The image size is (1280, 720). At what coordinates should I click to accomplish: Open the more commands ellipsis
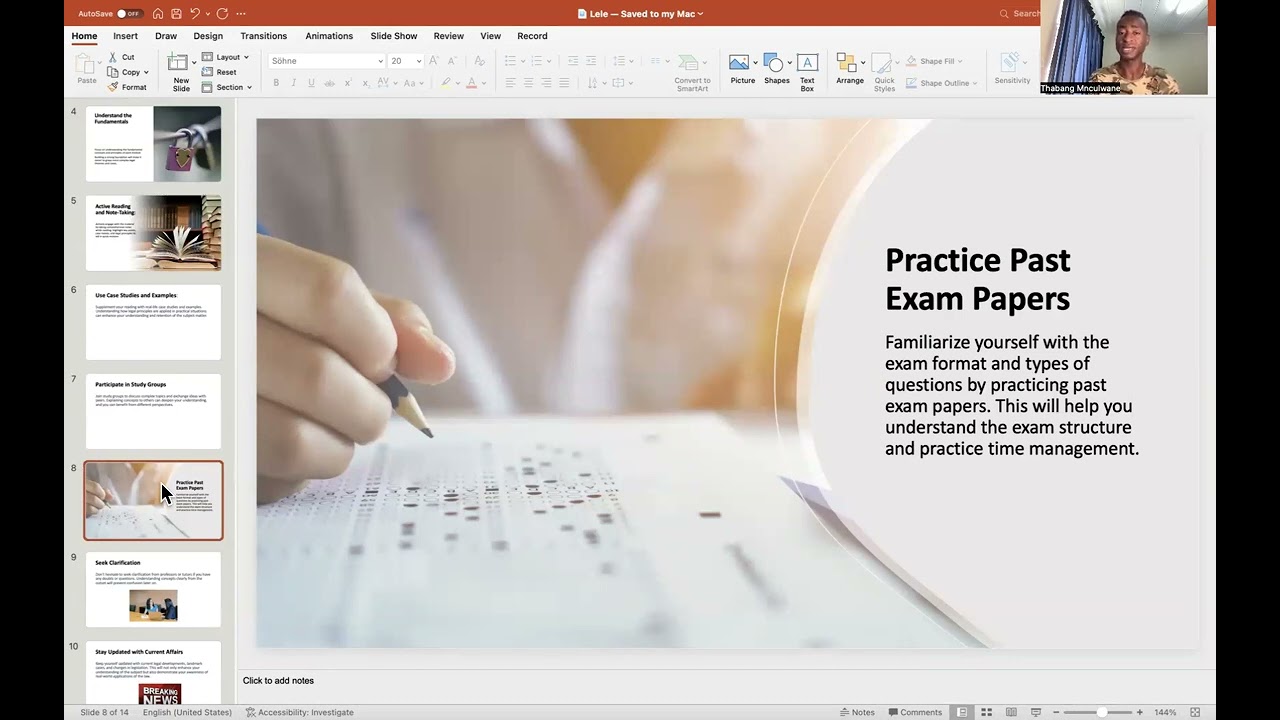[x=241, y=14]
